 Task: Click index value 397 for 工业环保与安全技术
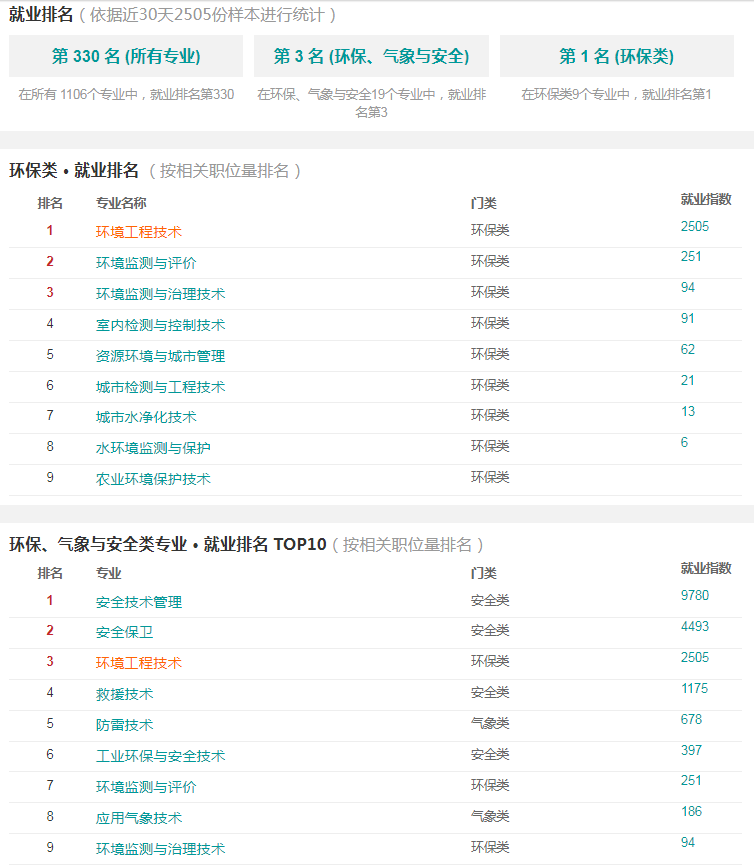coord(691,750)
